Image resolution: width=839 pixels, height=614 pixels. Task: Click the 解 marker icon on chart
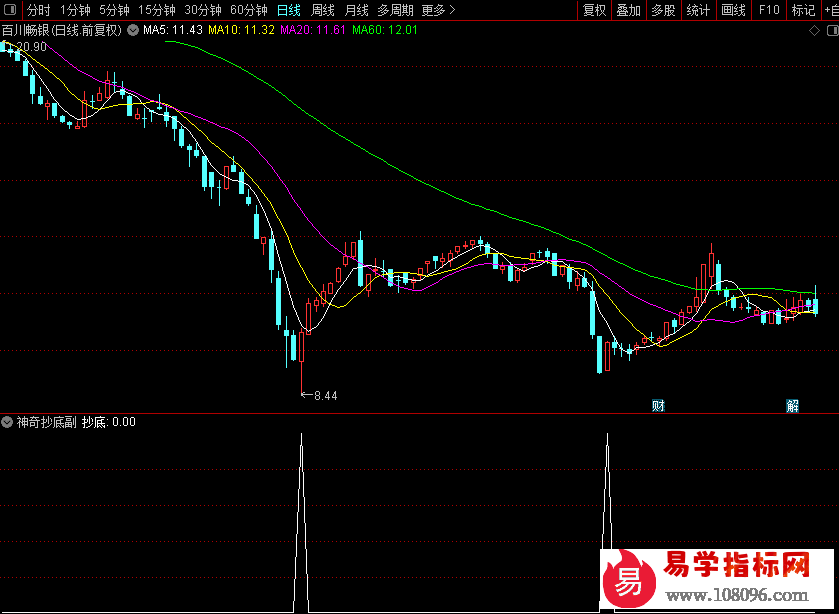click(792, 405)
